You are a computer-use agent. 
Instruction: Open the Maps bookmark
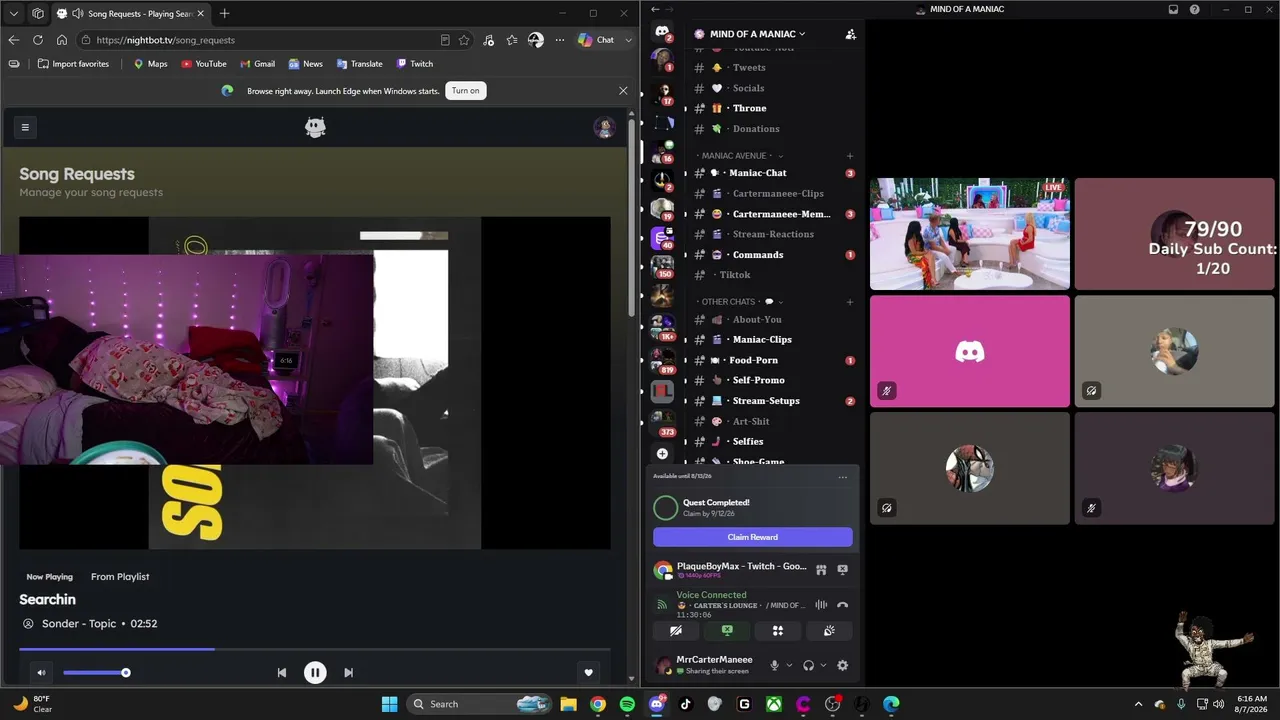pyautogui.click(x=150, y=64)
